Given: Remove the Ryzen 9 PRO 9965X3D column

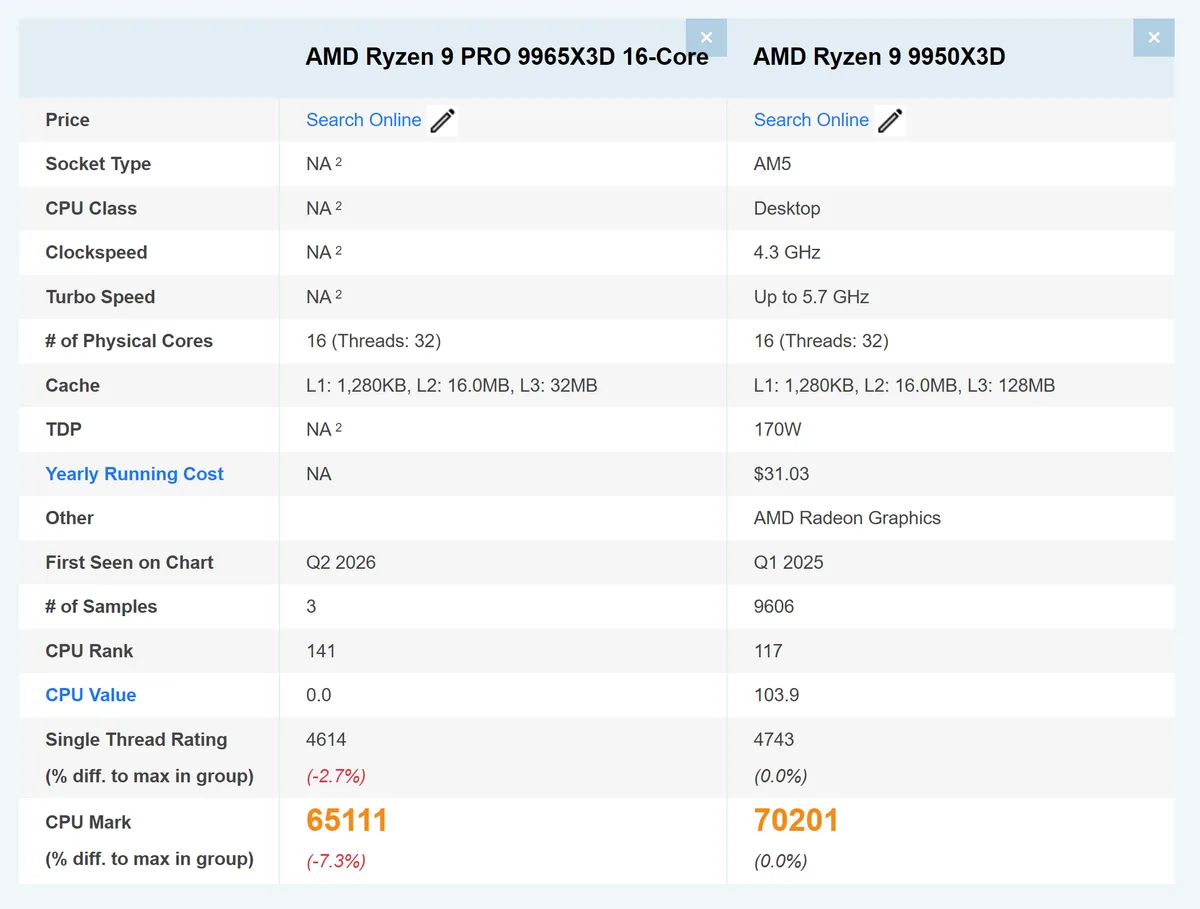Looking at the screenshot, I should point(706,37).
